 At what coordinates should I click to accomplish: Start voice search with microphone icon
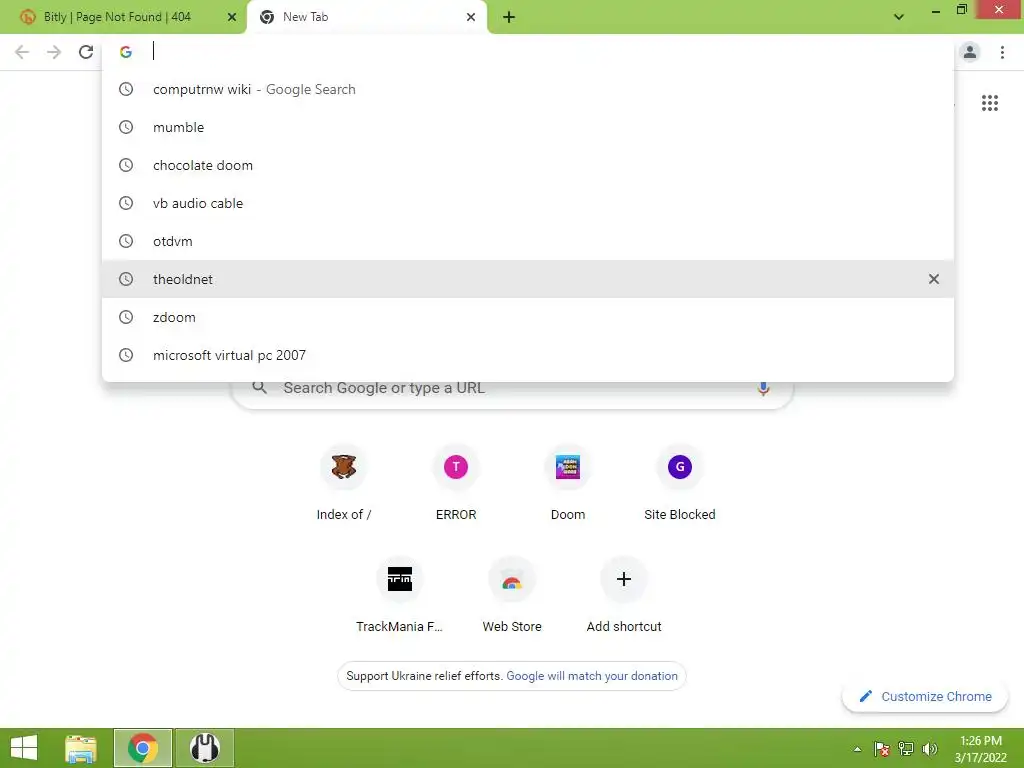pyautogui.click(x=763, y=388)
